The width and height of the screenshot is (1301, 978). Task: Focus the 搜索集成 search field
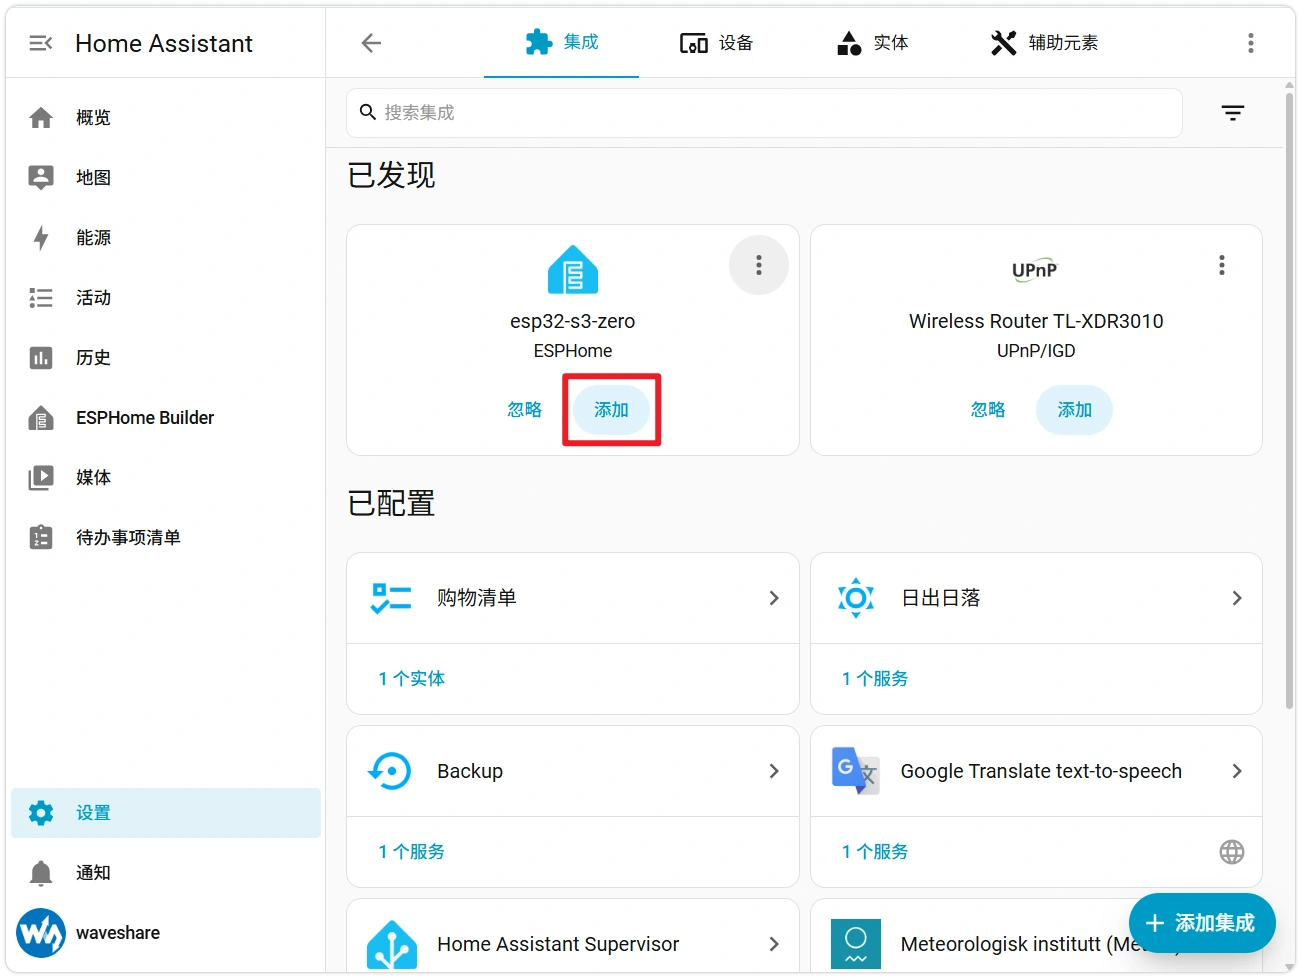point(764,113)
